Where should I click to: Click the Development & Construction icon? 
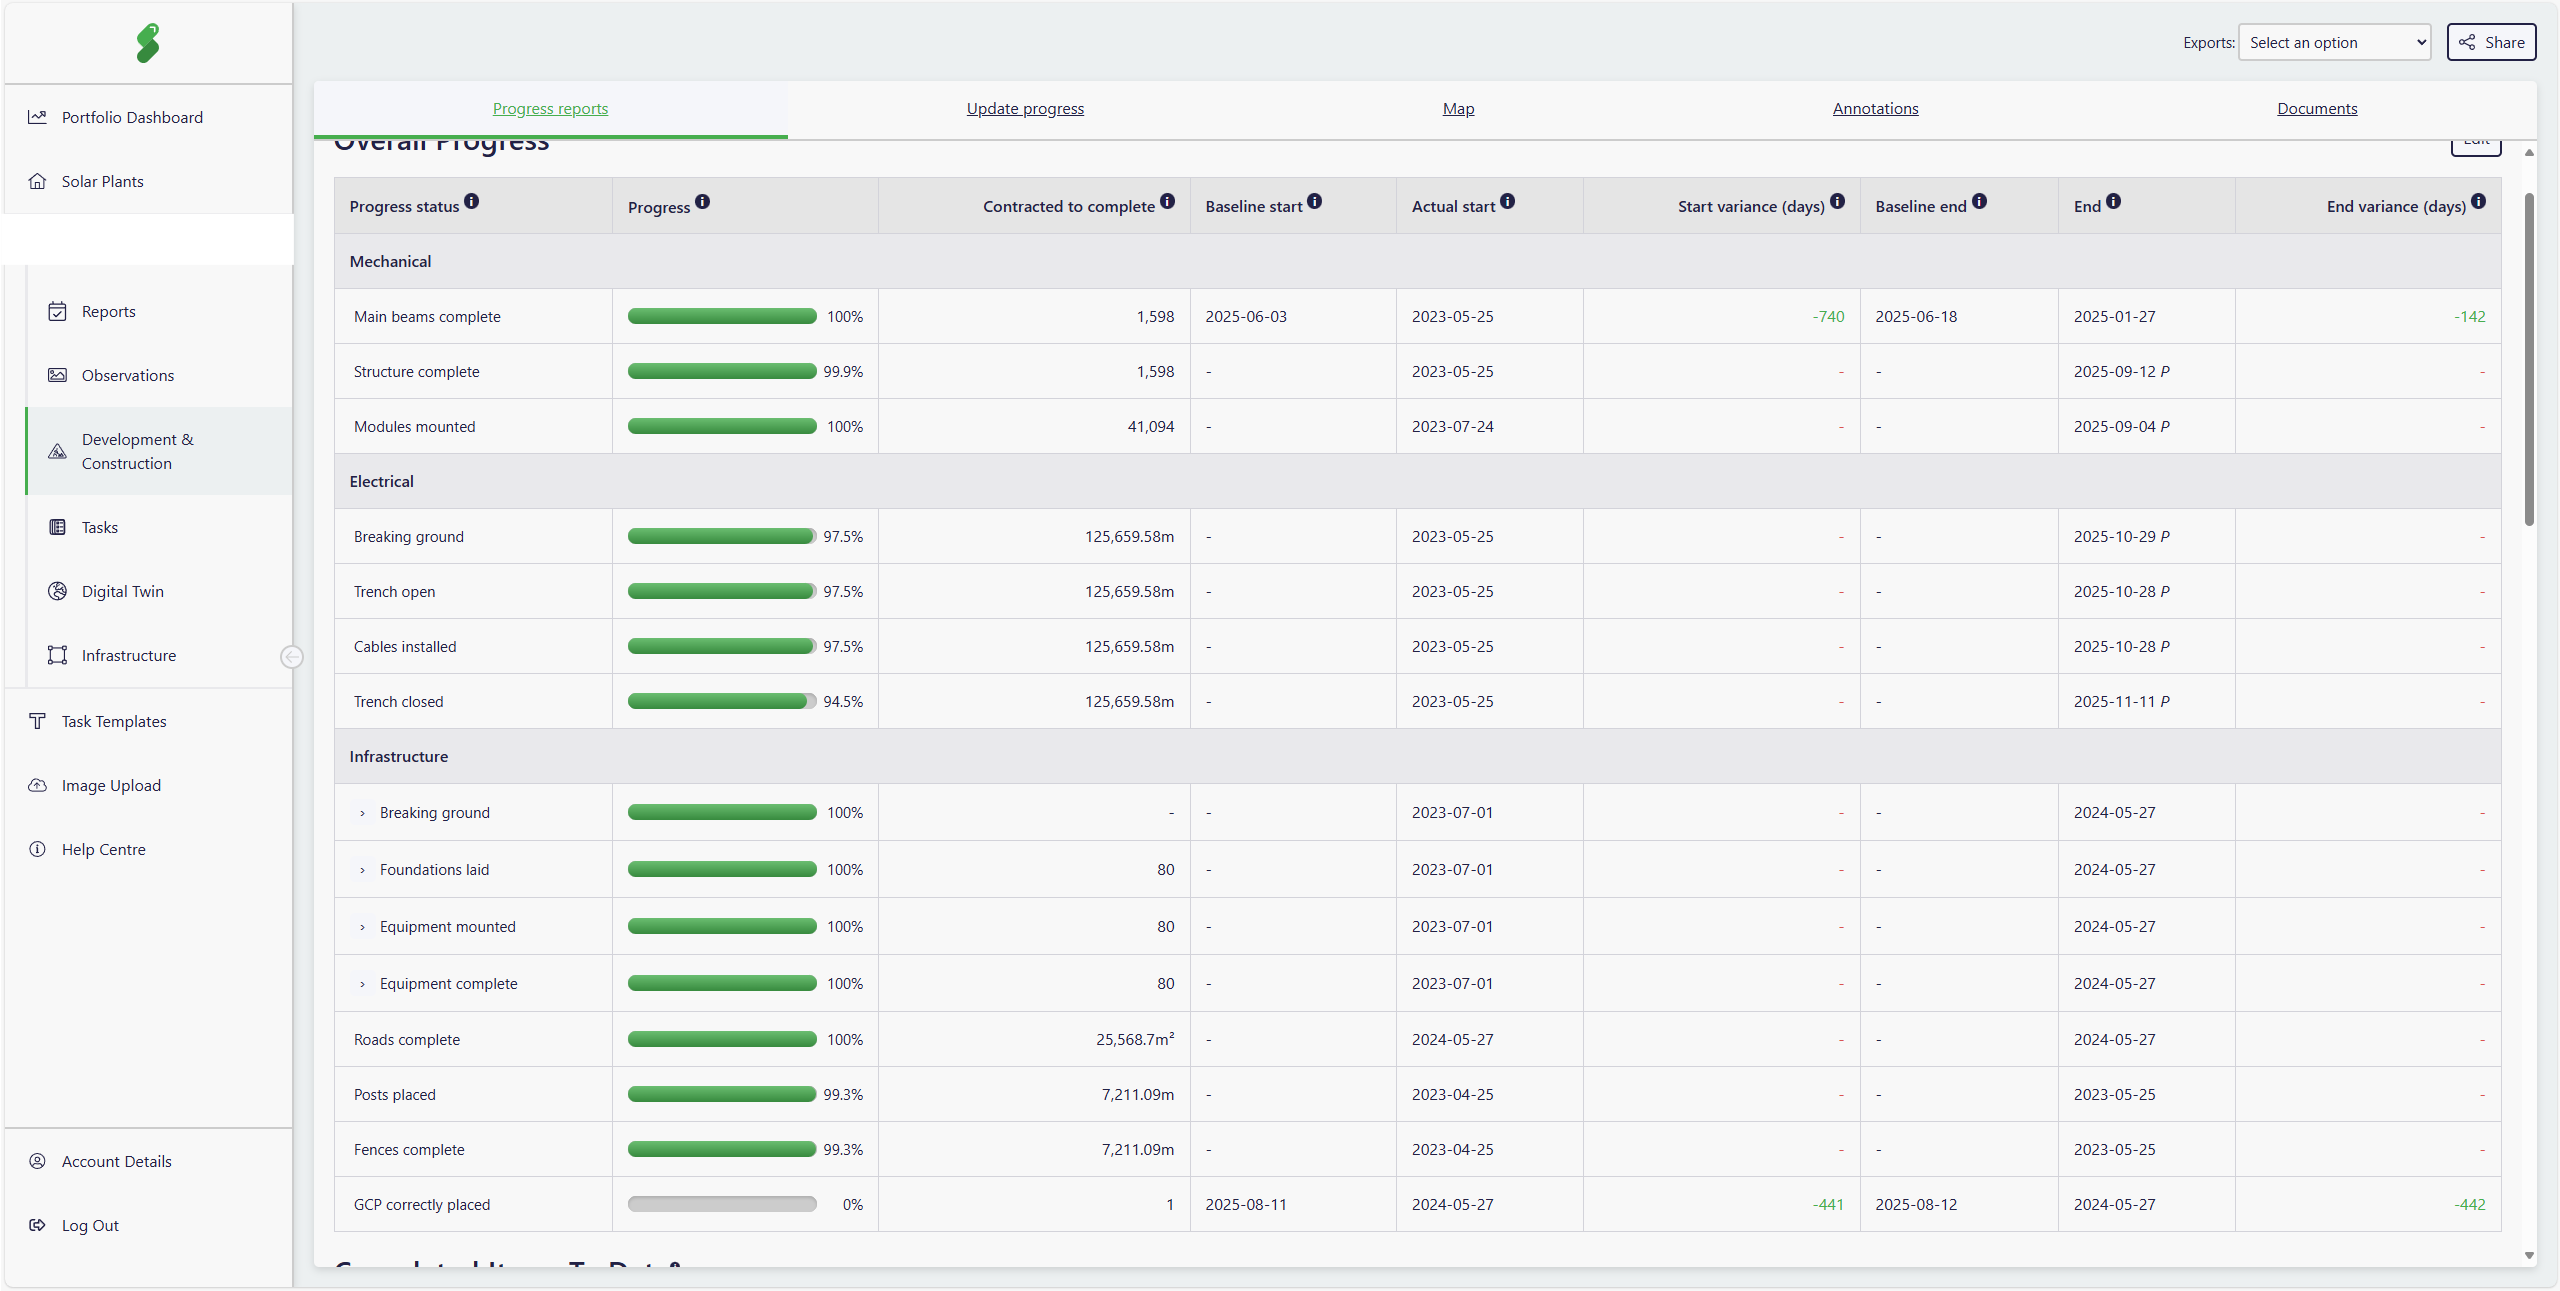57,451
